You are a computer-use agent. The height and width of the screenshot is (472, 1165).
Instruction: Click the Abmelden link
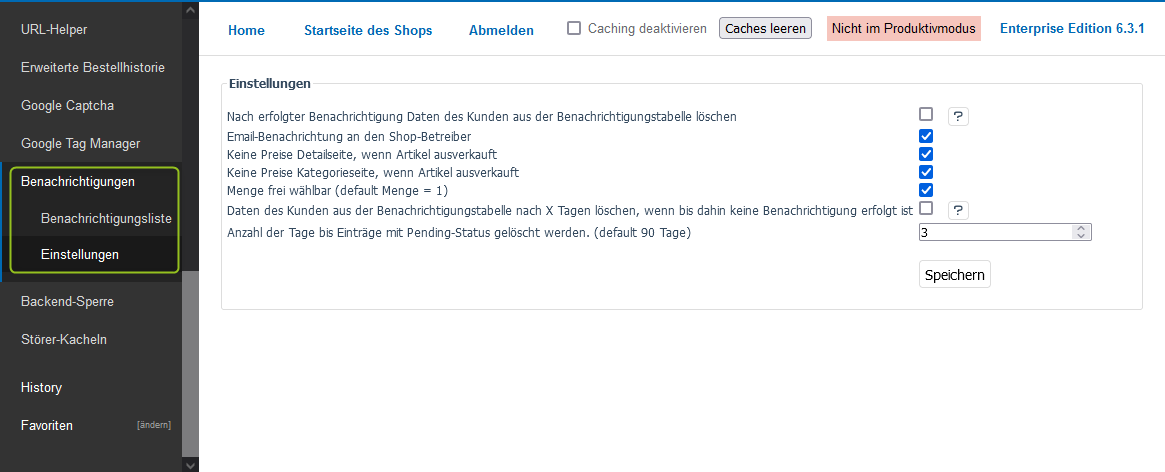501,30
